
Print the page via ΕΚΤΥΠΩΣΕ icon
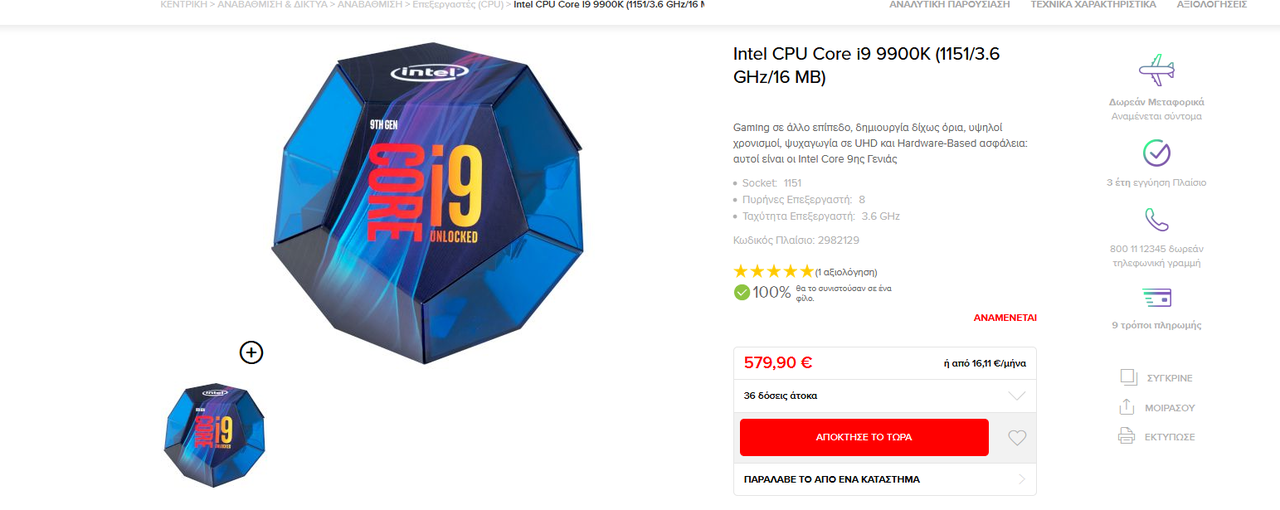tap(1127, 436)
